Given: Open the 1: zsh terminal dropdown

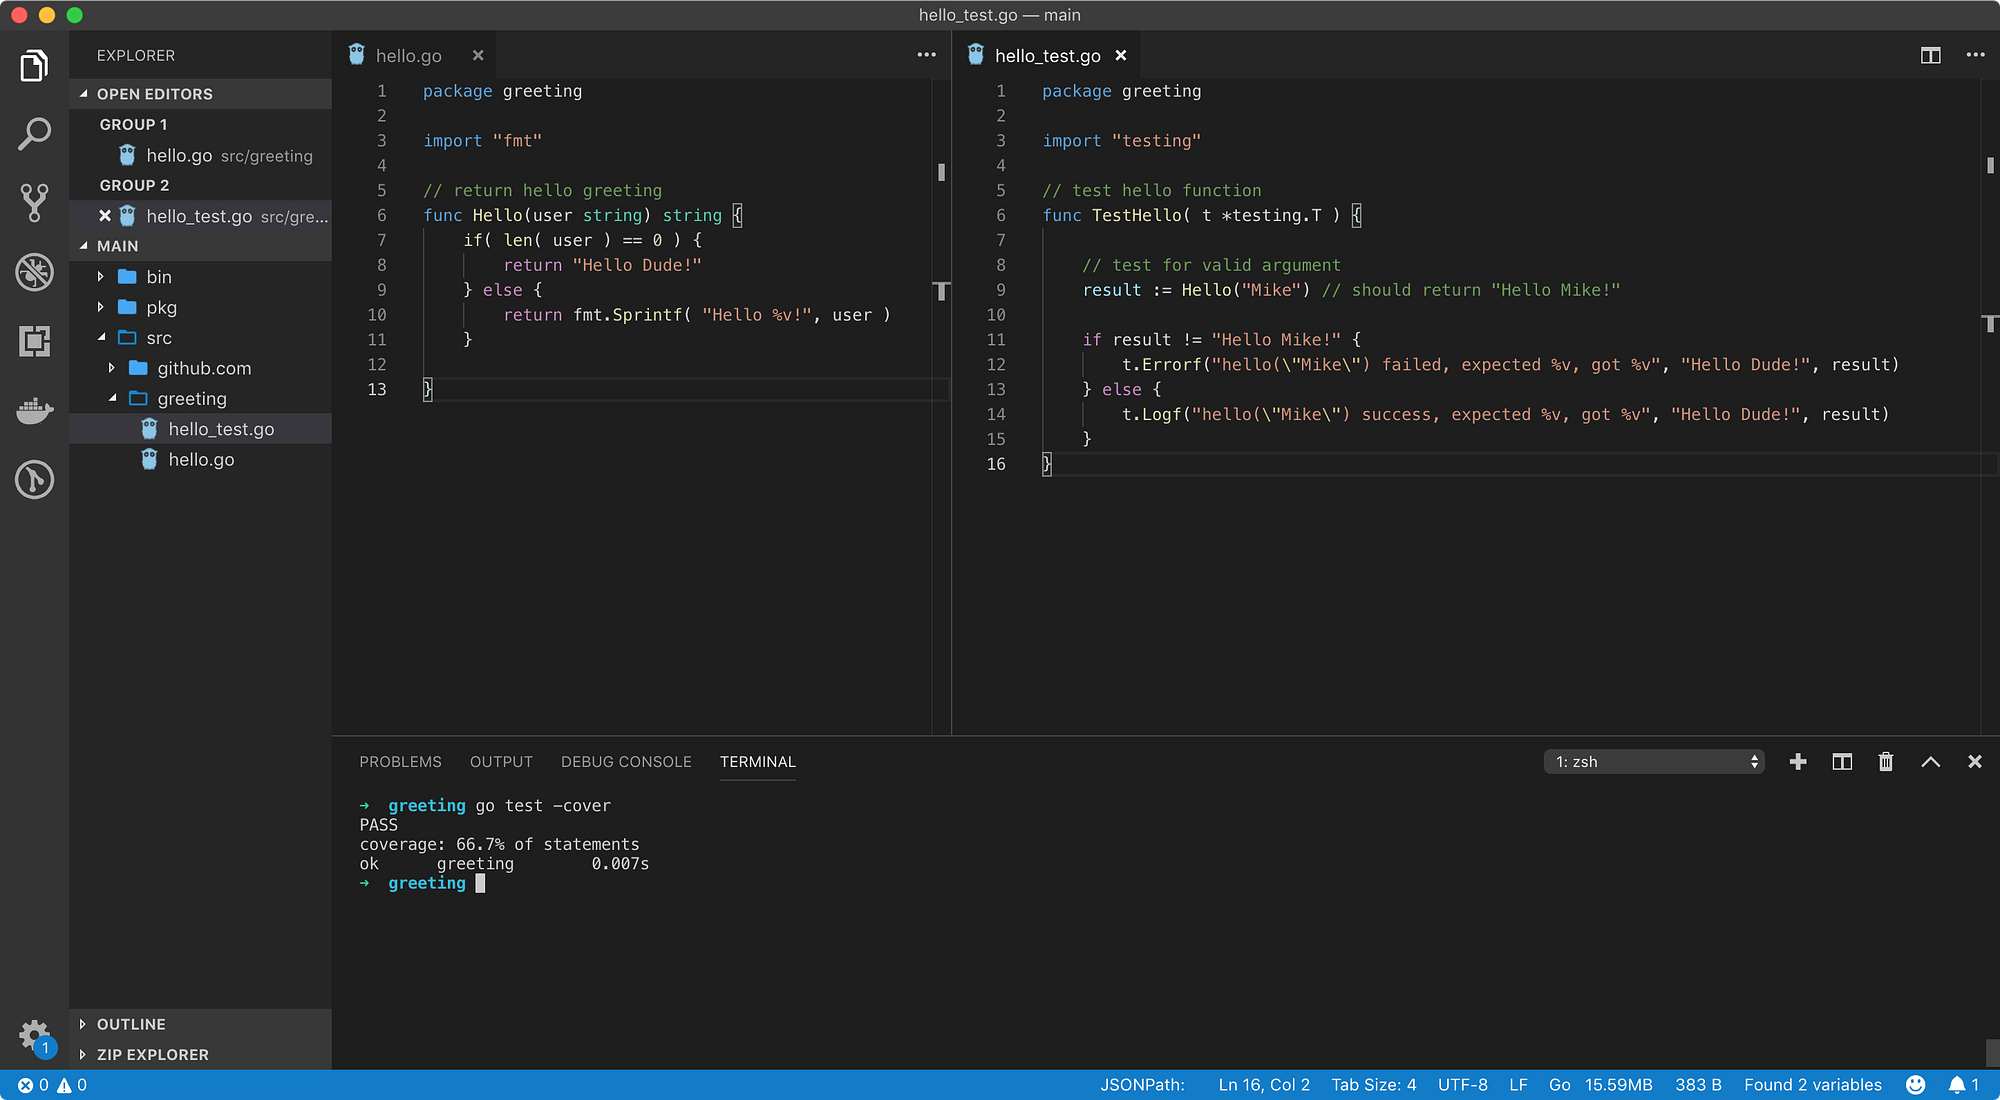Looking at the screenshot, I should tap(1653, 761).
